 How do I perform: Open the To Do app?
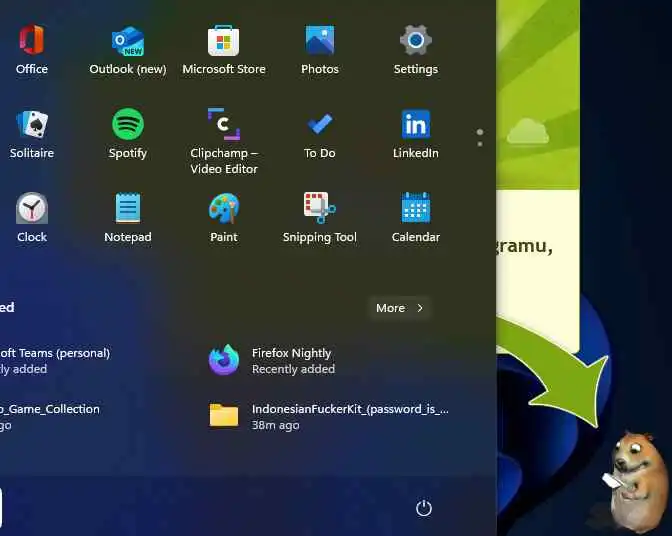click(x=320, y=133)
